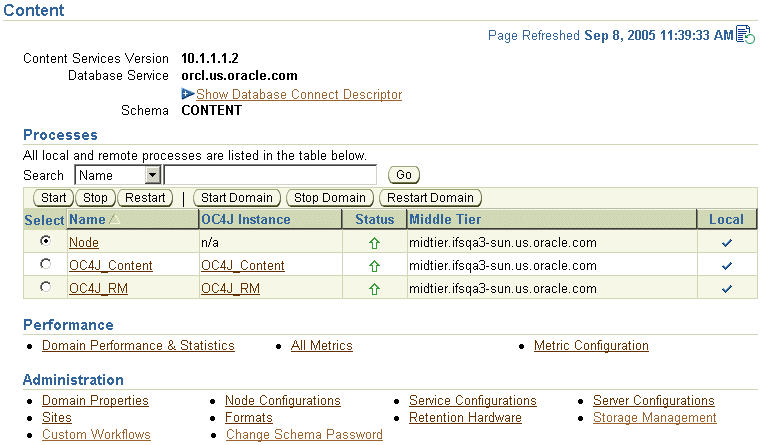The height and width of the screenshot is (445, 762).
Task: Click the search text input field
Action: [270, 176]
